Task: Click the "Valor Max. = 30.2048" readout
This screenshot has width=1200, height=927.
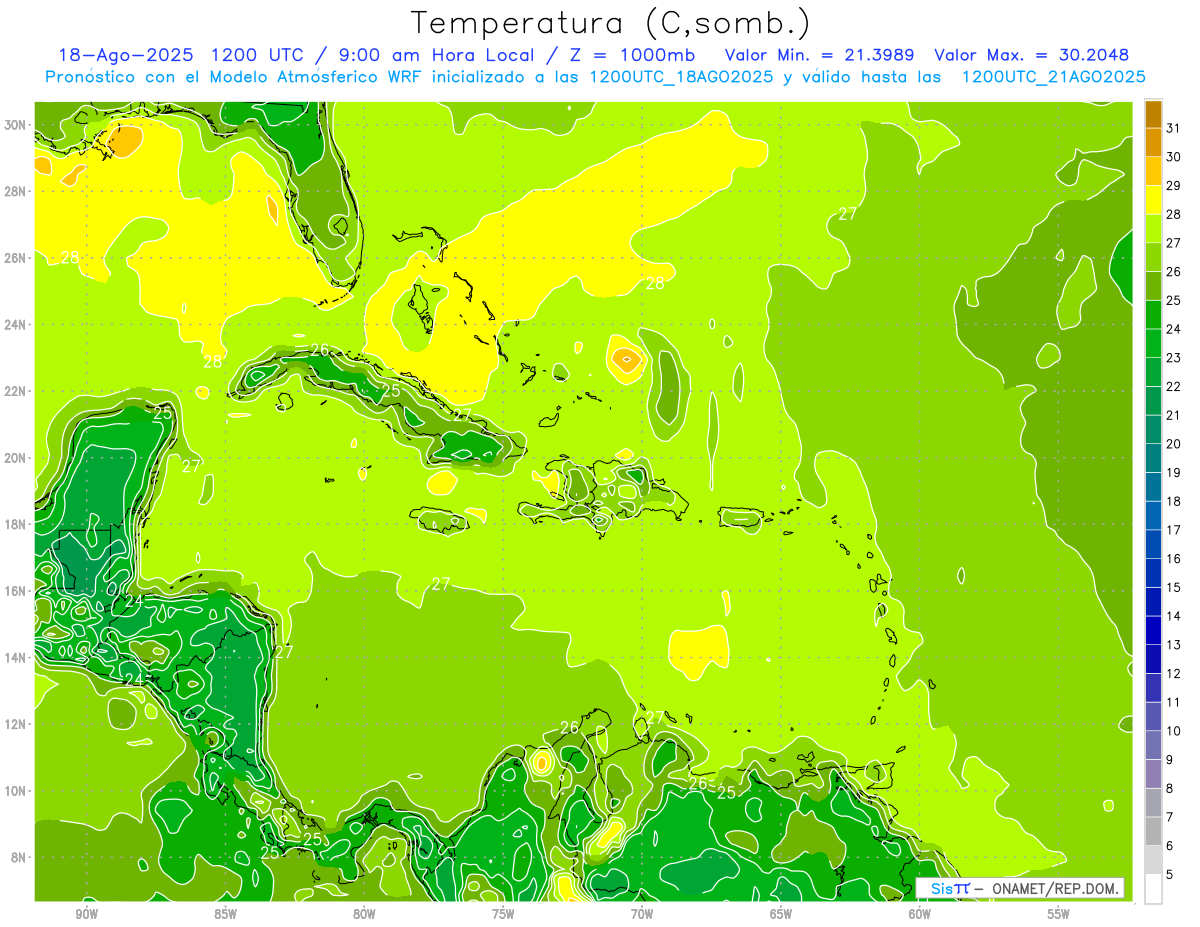Action: (1031, 55)
